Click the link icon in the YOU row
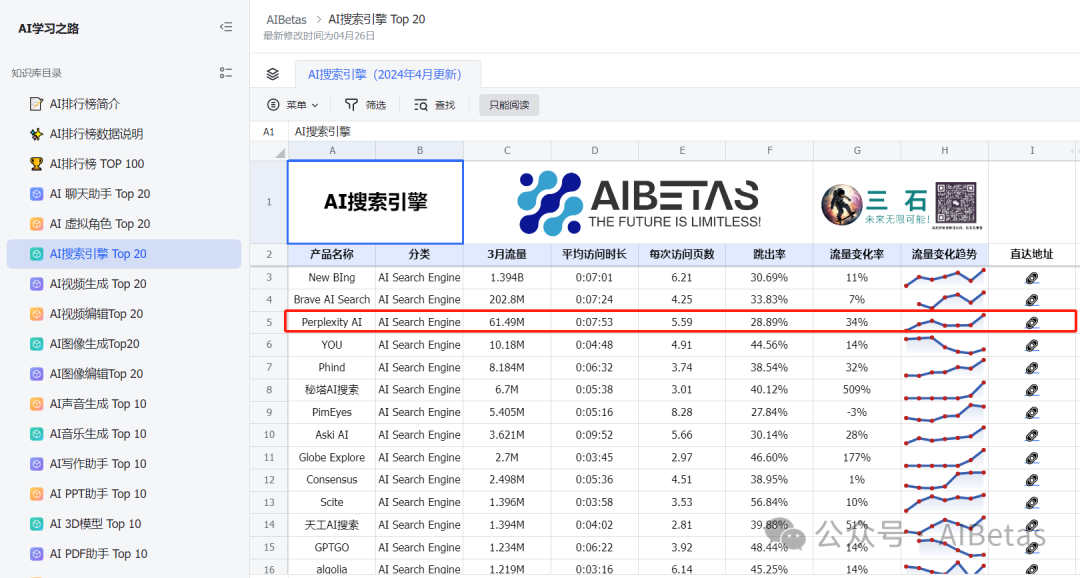The image size is (1080, 578). point(1032,345)
